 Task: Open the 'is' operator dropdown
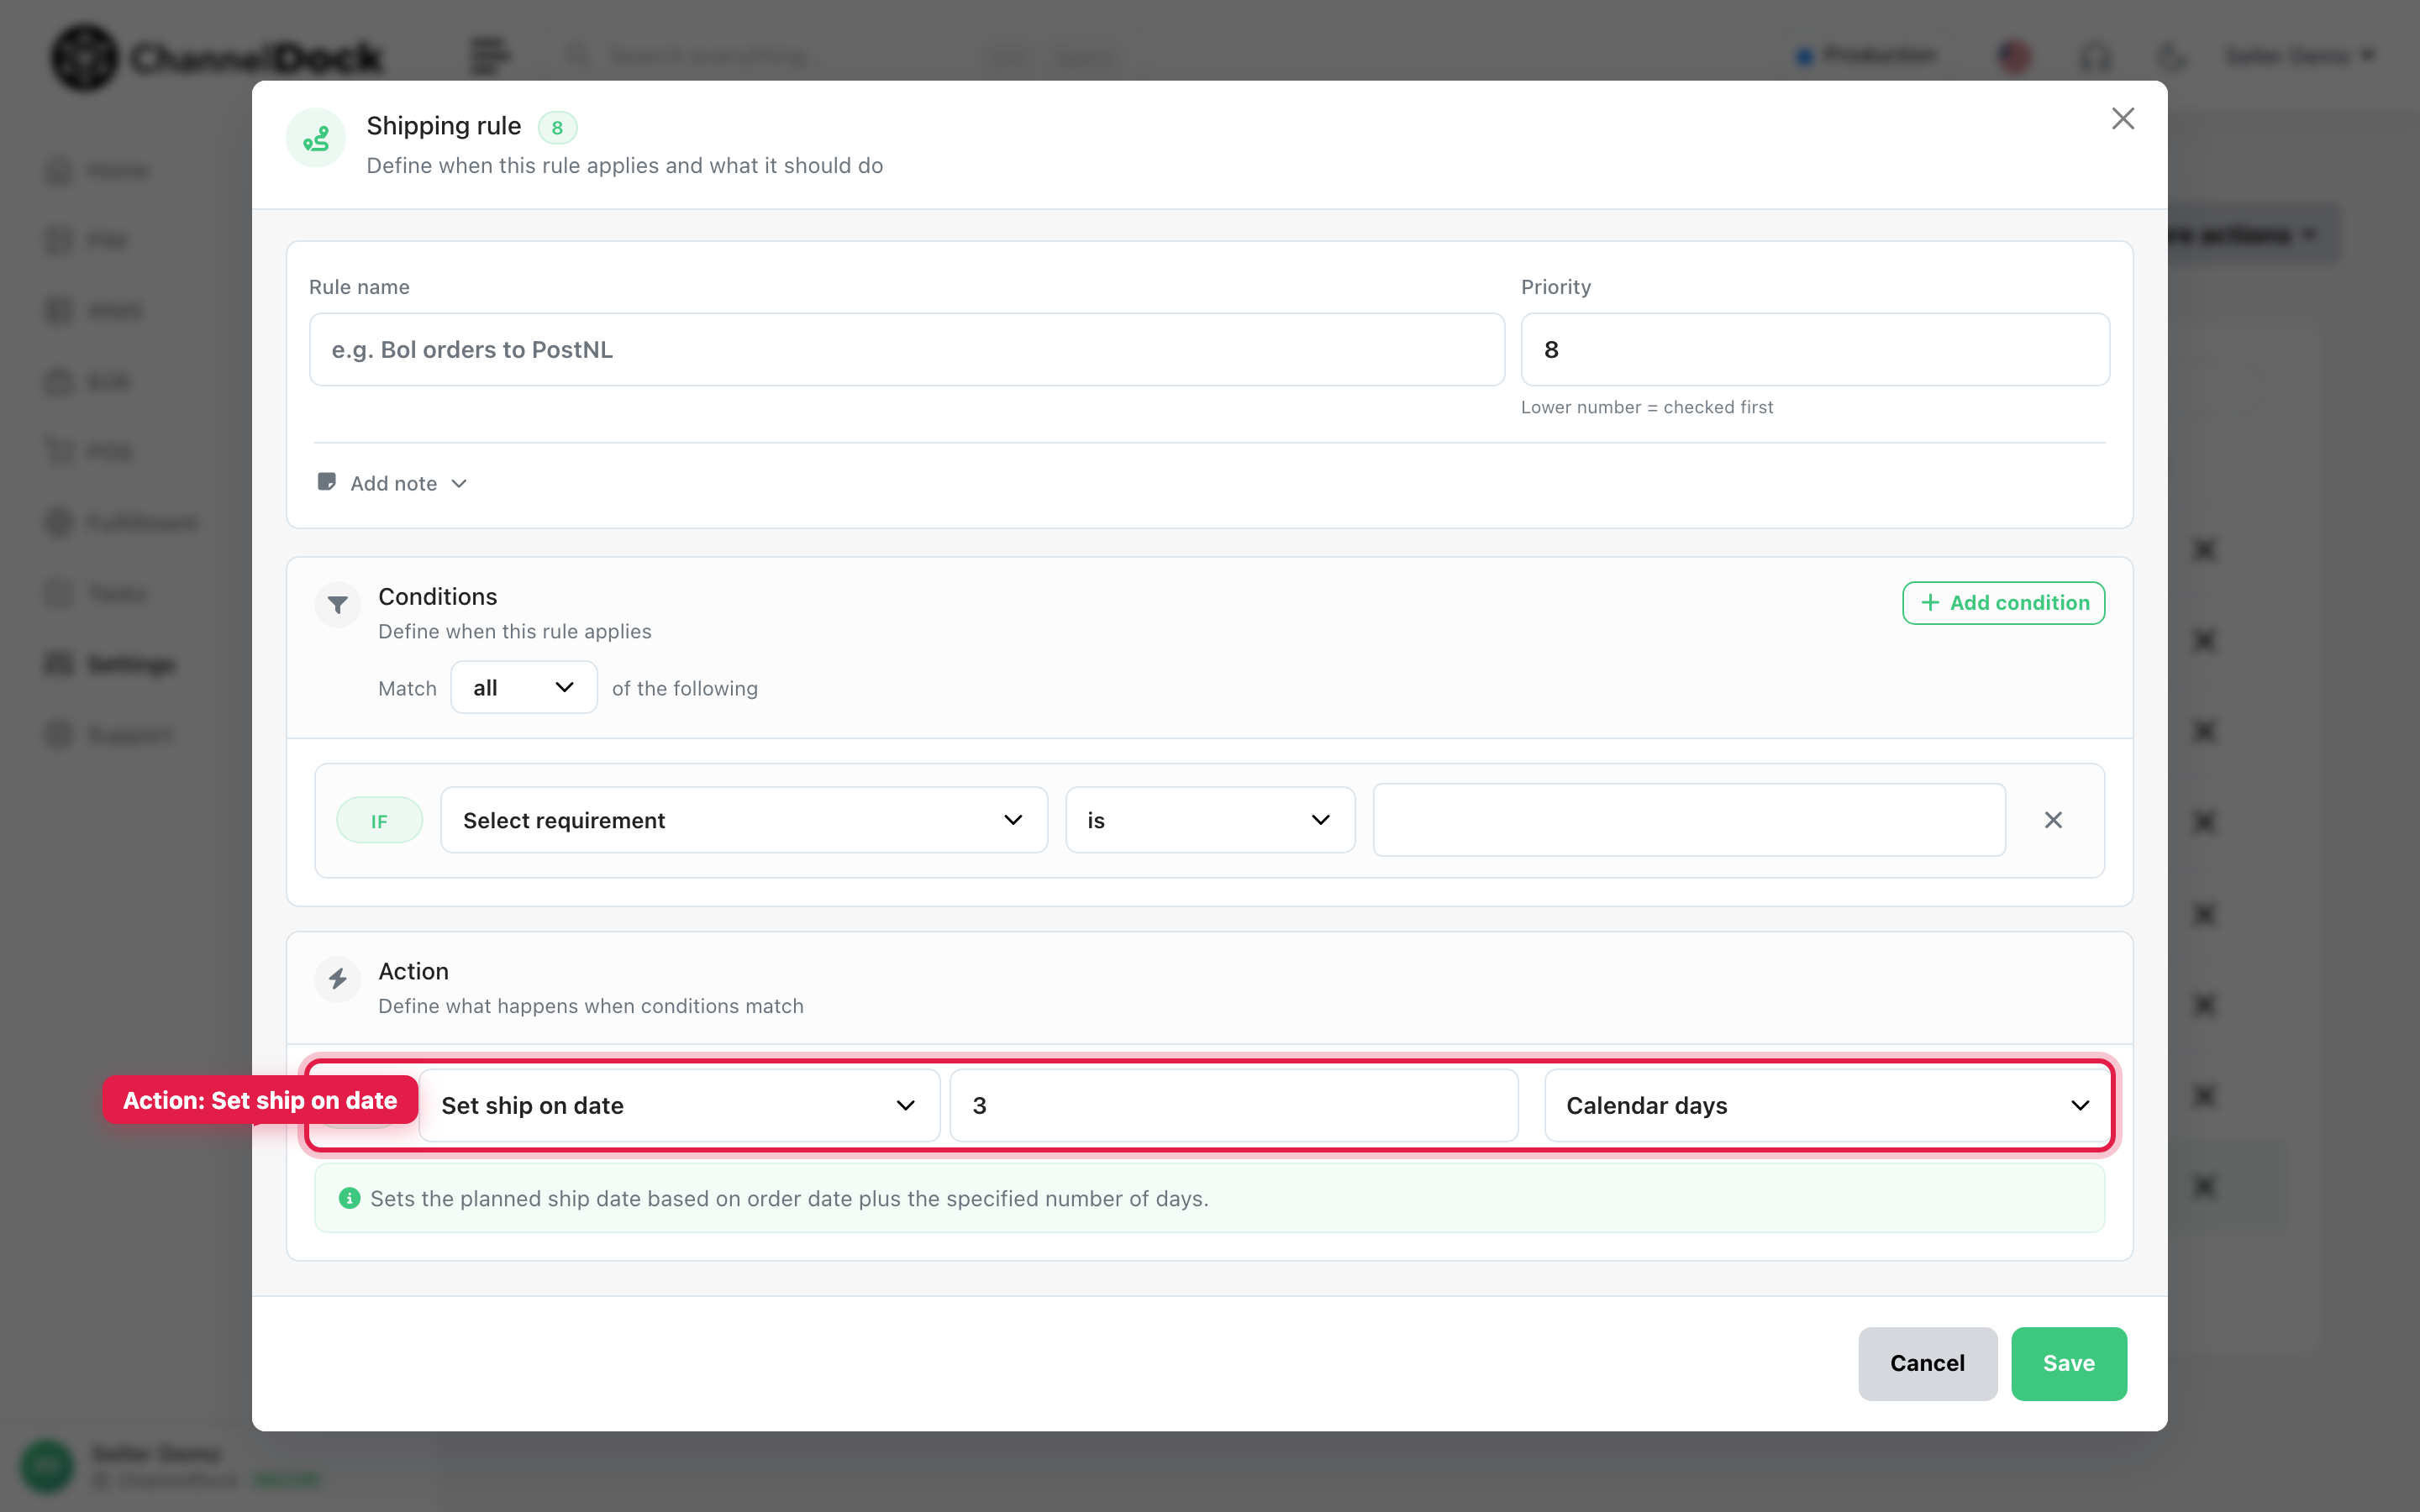[x=1210, y=820]
